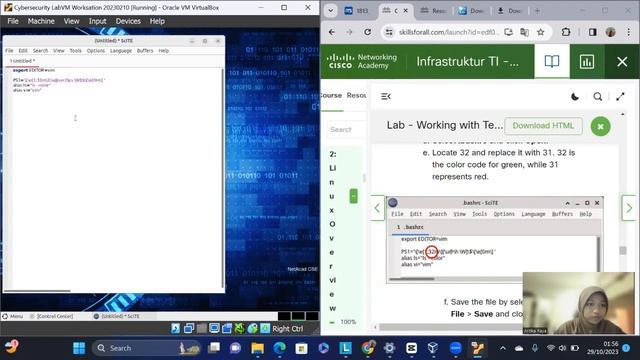Go back in Chrome browser
The width and height of the screenshot is (640, 360).
pyautogui.click(x=331, y=32)
